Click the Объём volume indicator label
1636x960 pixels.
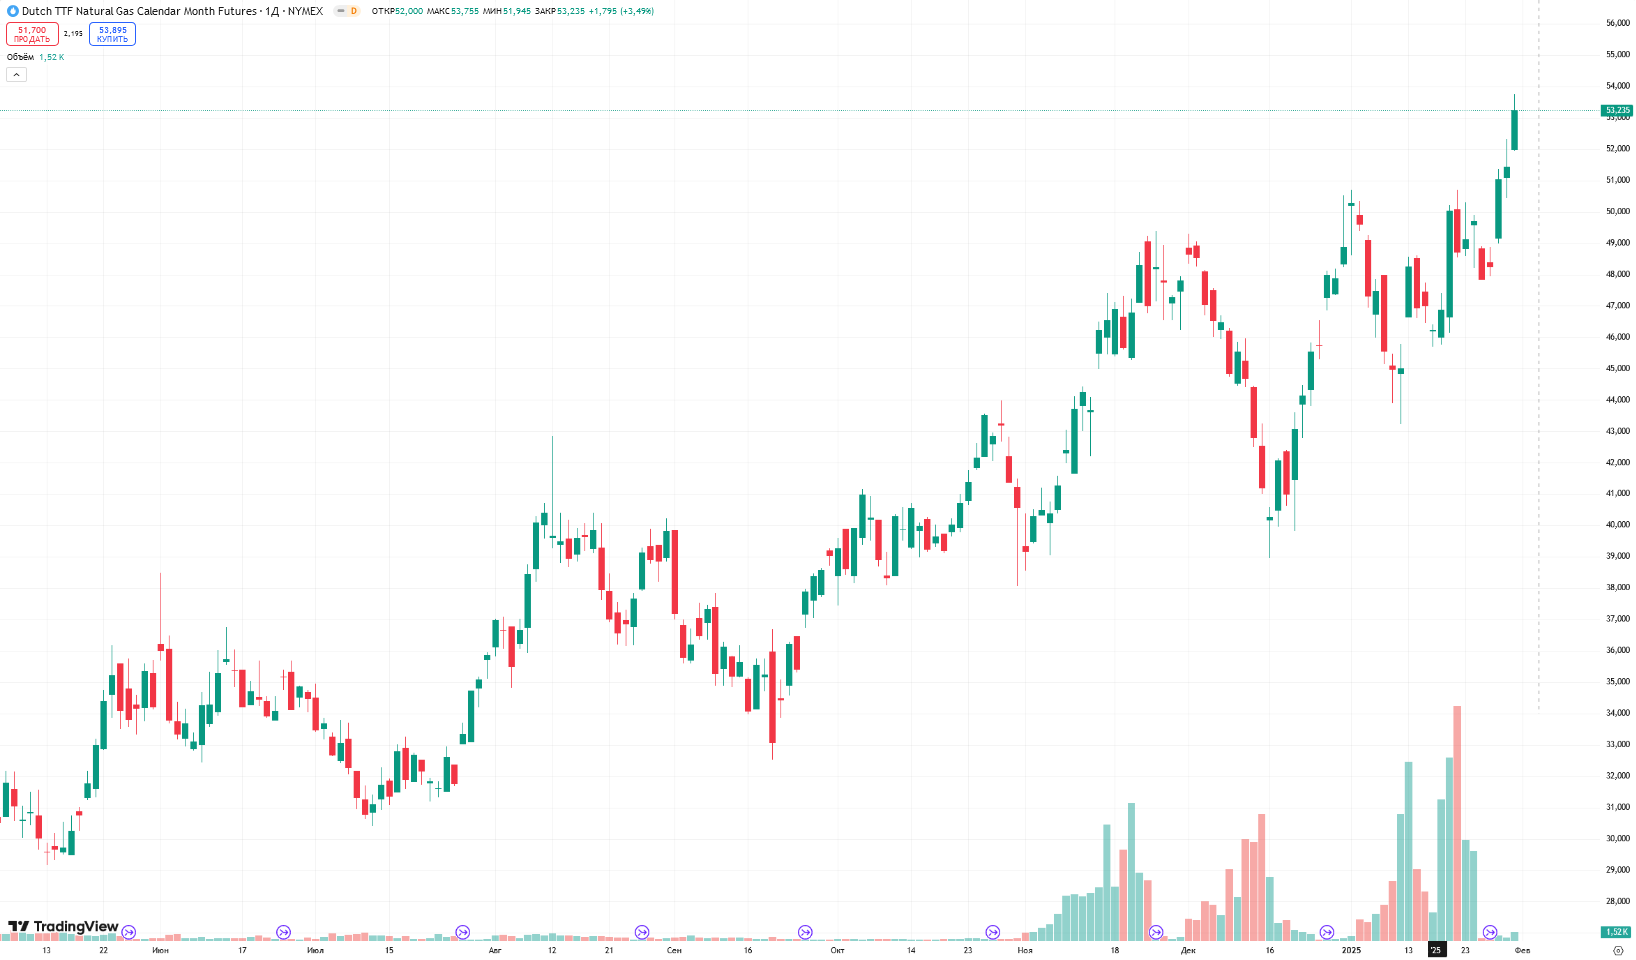(20, 57)
